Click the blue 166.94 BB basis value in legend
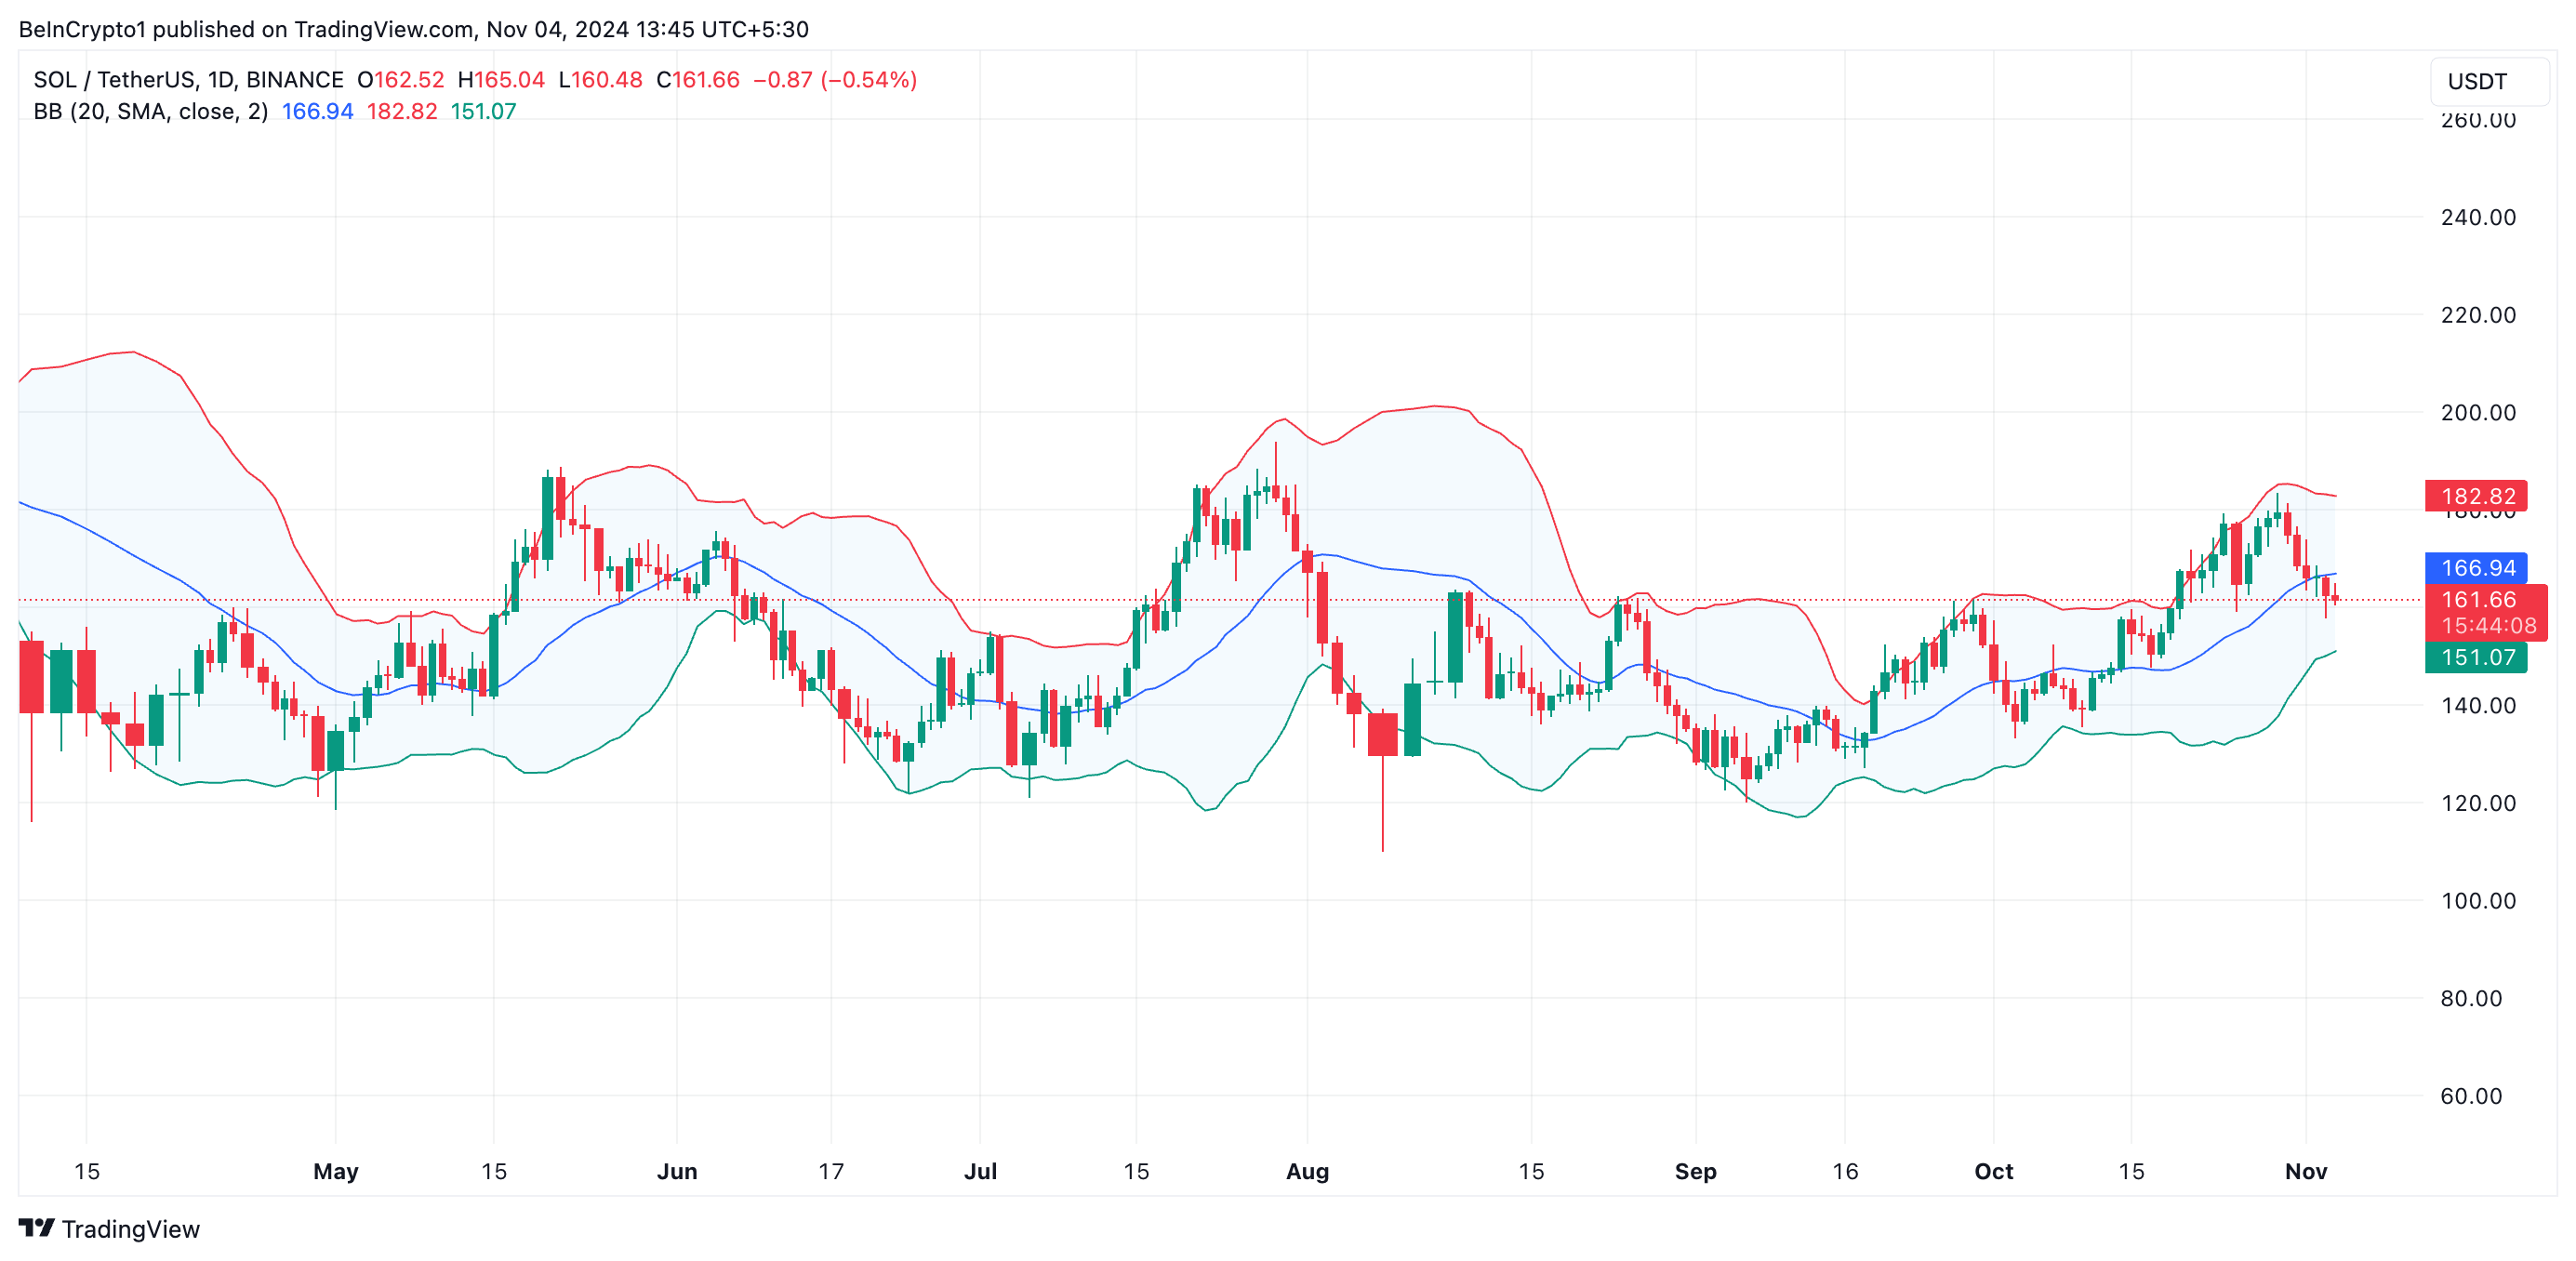The image size is (2576, 1261). tap(317, 111)
